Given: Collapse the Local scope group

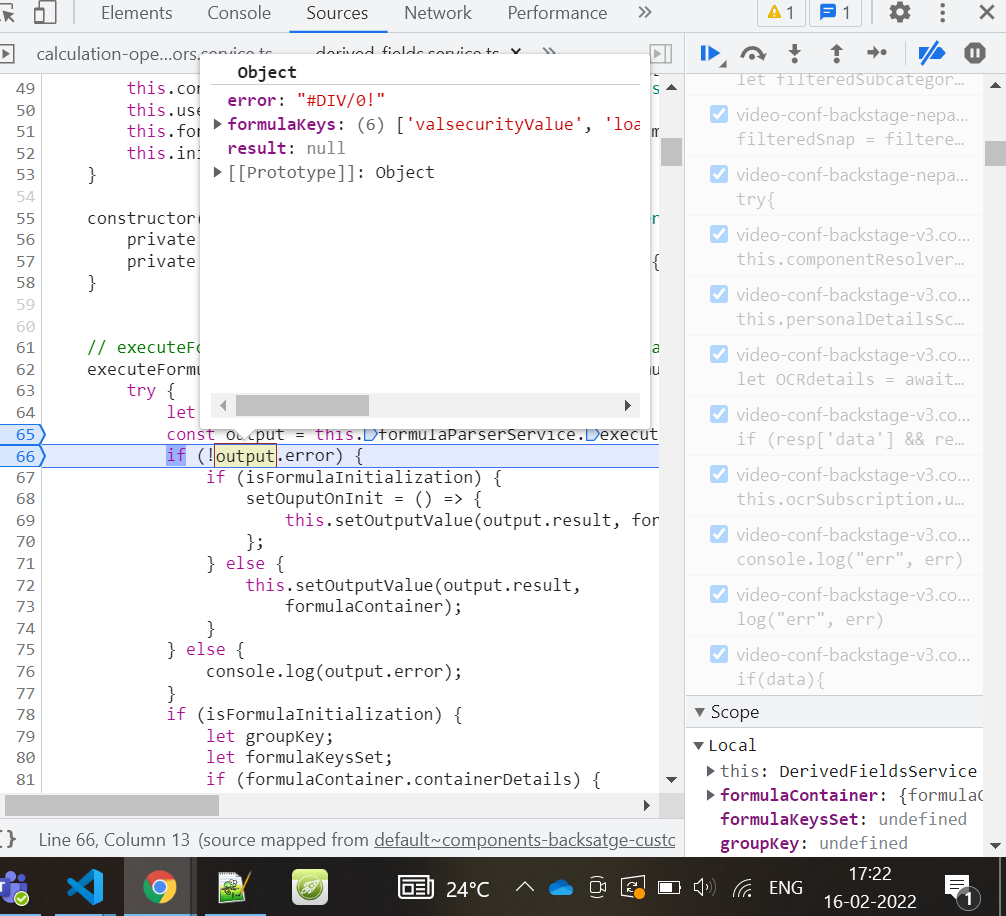Looking at the screenshot, I should 699,745.
